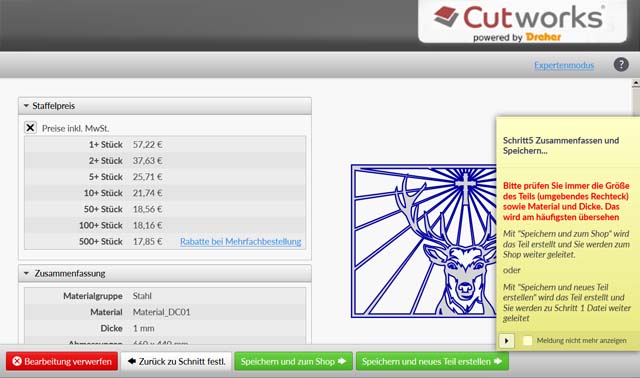Viewport: 640px width, 378px height.
Task: Select the 5+ Stück price 25,71 €
Action: [147, 177]
